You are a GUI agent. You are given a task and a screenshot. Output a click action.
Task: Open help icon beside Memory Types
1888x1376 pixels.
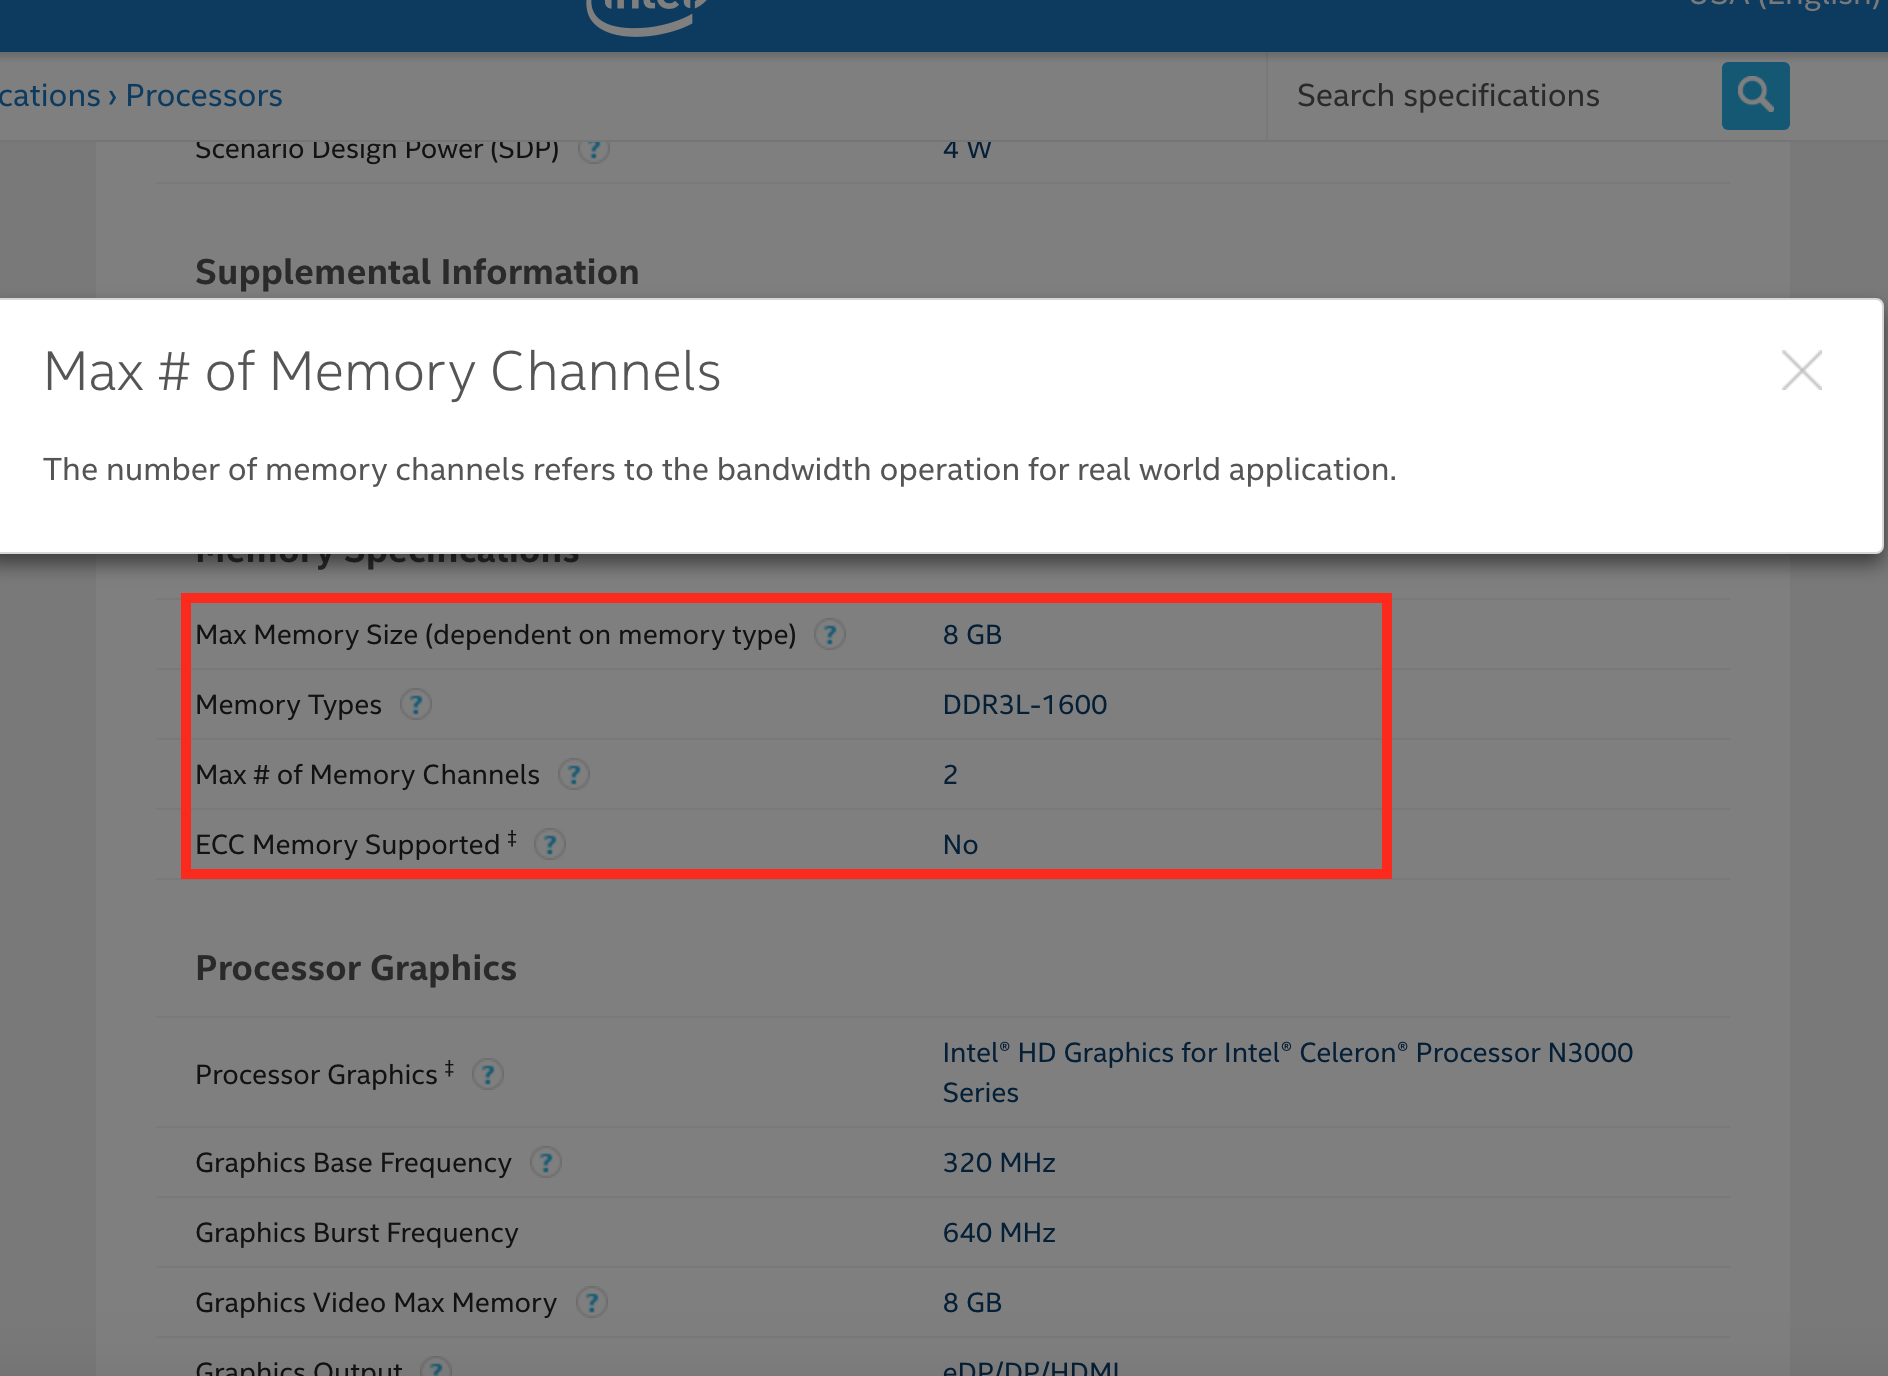coord(416,705)
